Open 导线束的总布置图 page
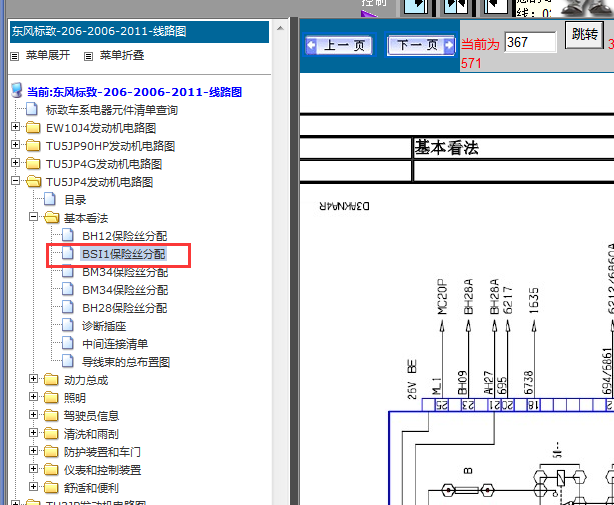 coord(126,362)
